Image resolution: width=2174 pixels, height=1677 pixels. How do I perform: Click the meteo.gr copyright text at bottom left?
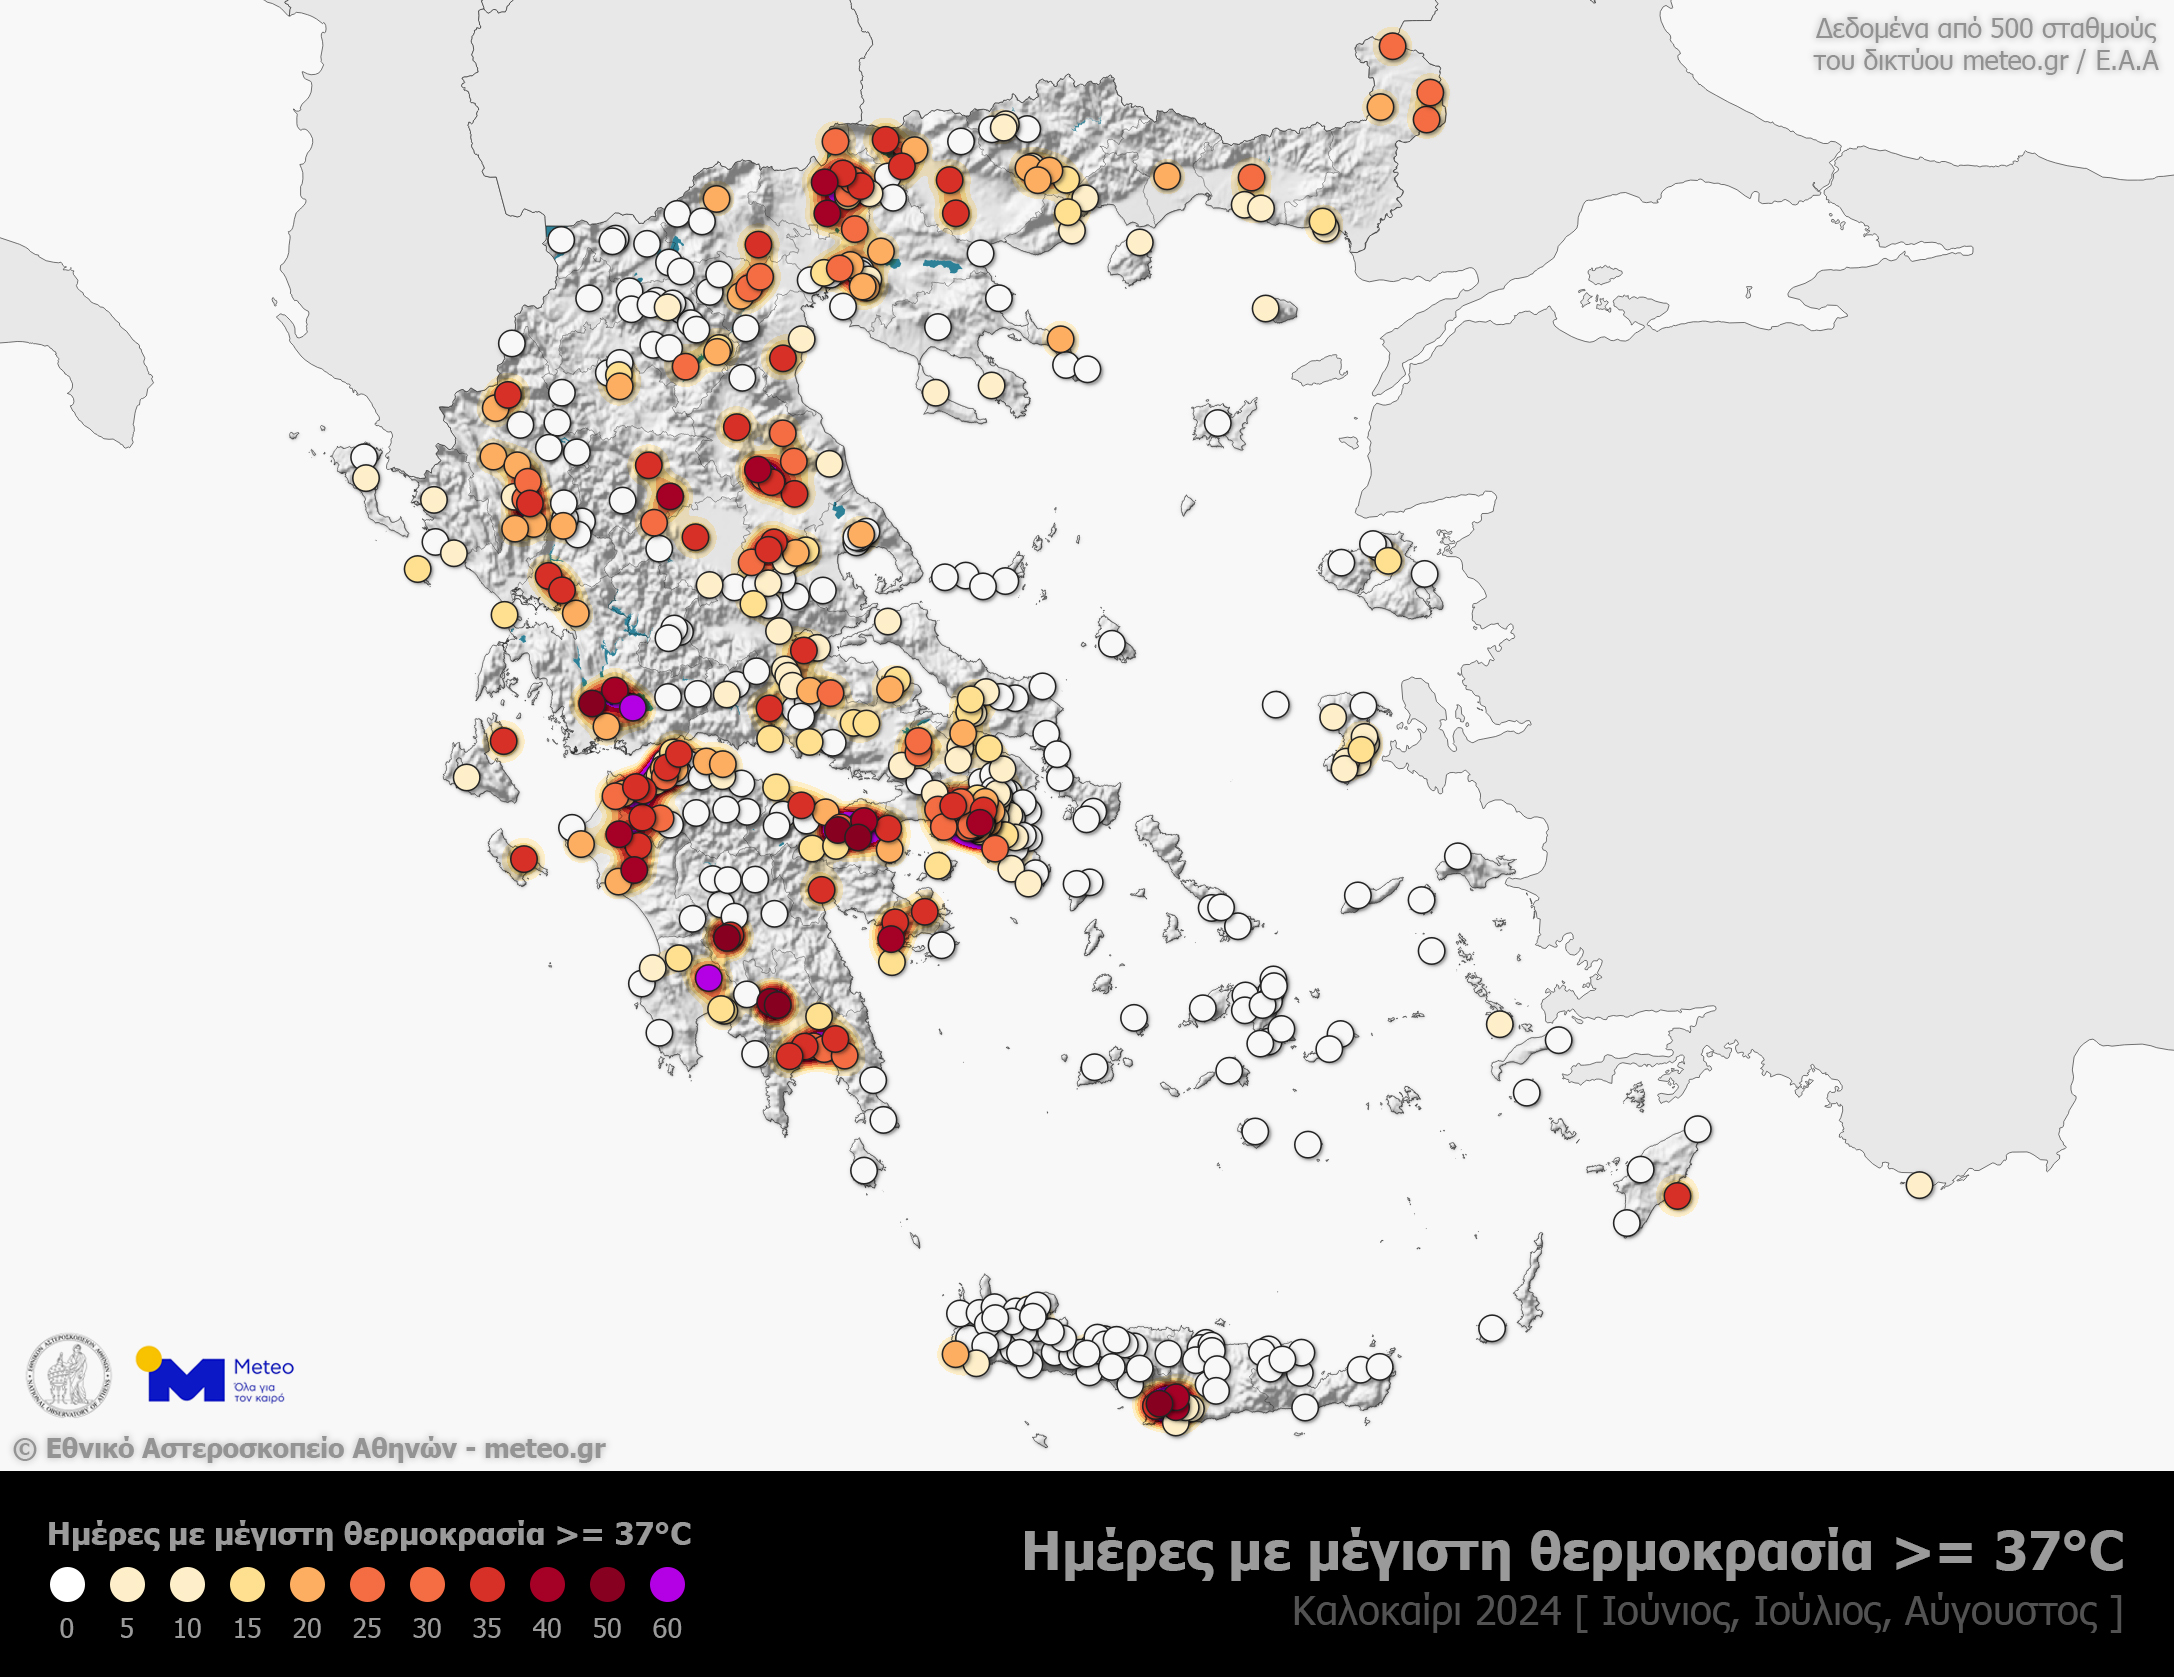click(310, 1448)
